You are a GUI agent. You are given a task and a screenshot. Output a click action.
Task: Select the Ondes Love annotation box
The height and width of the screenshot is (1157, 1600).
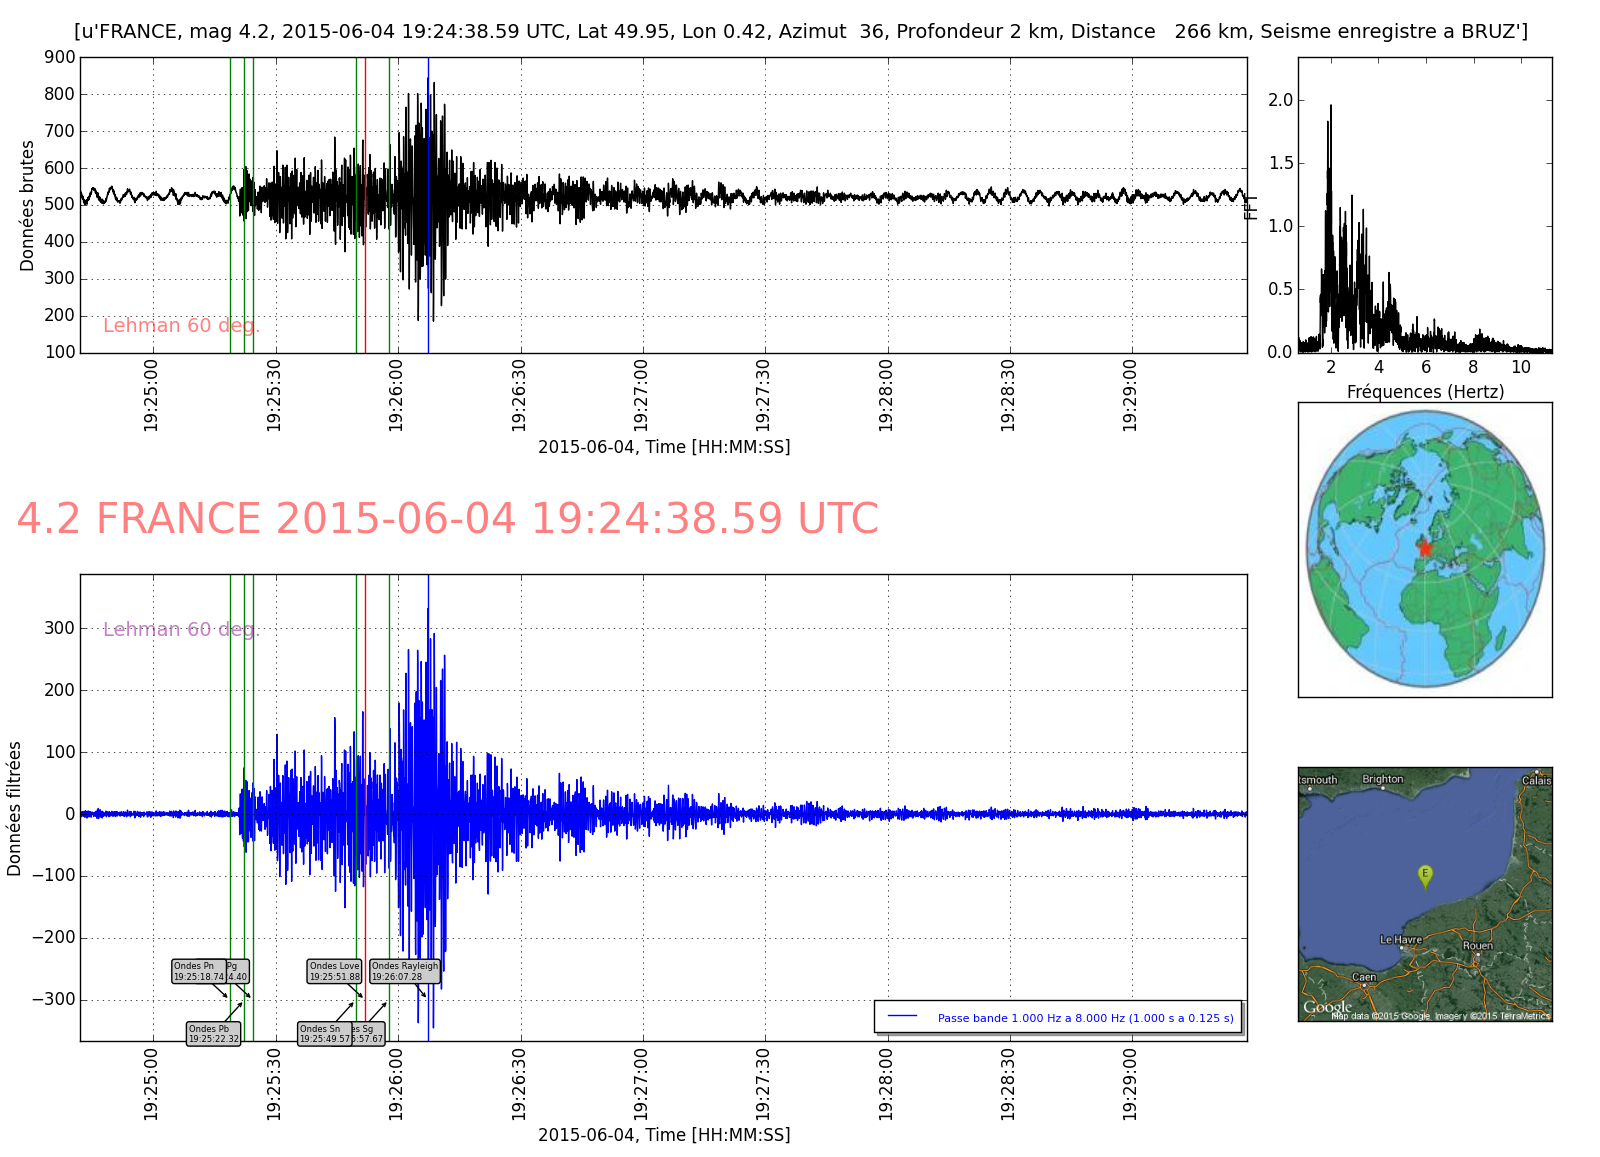tap(334, 971)
